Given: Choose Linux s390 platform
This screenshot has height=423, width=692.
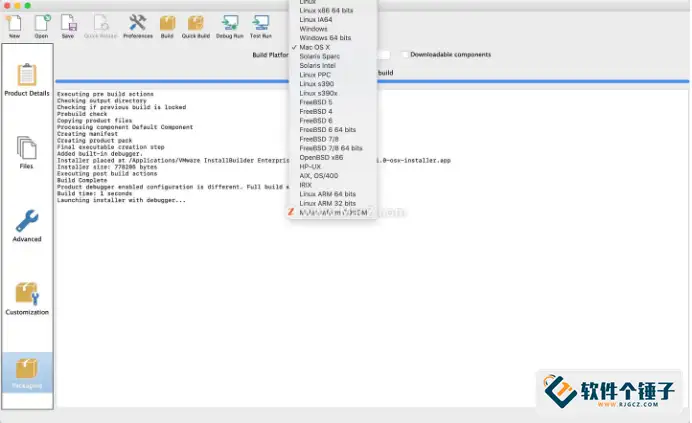Looking at the screenshot, I should [x=316, y=84].
